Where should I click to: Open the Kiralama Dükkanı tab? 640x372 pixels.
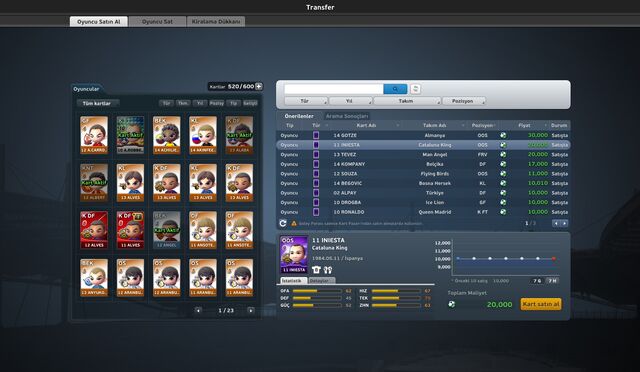coord(216,22)
